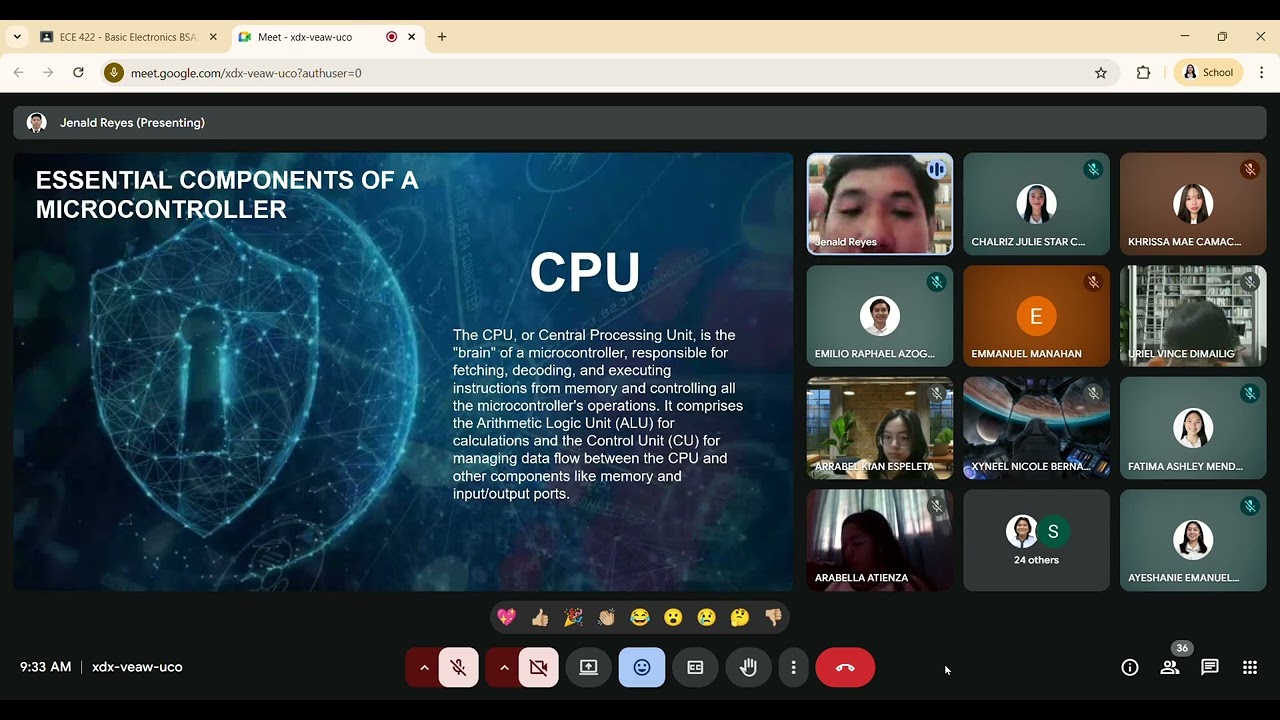Go back in browser history

[x=18, y=73]
